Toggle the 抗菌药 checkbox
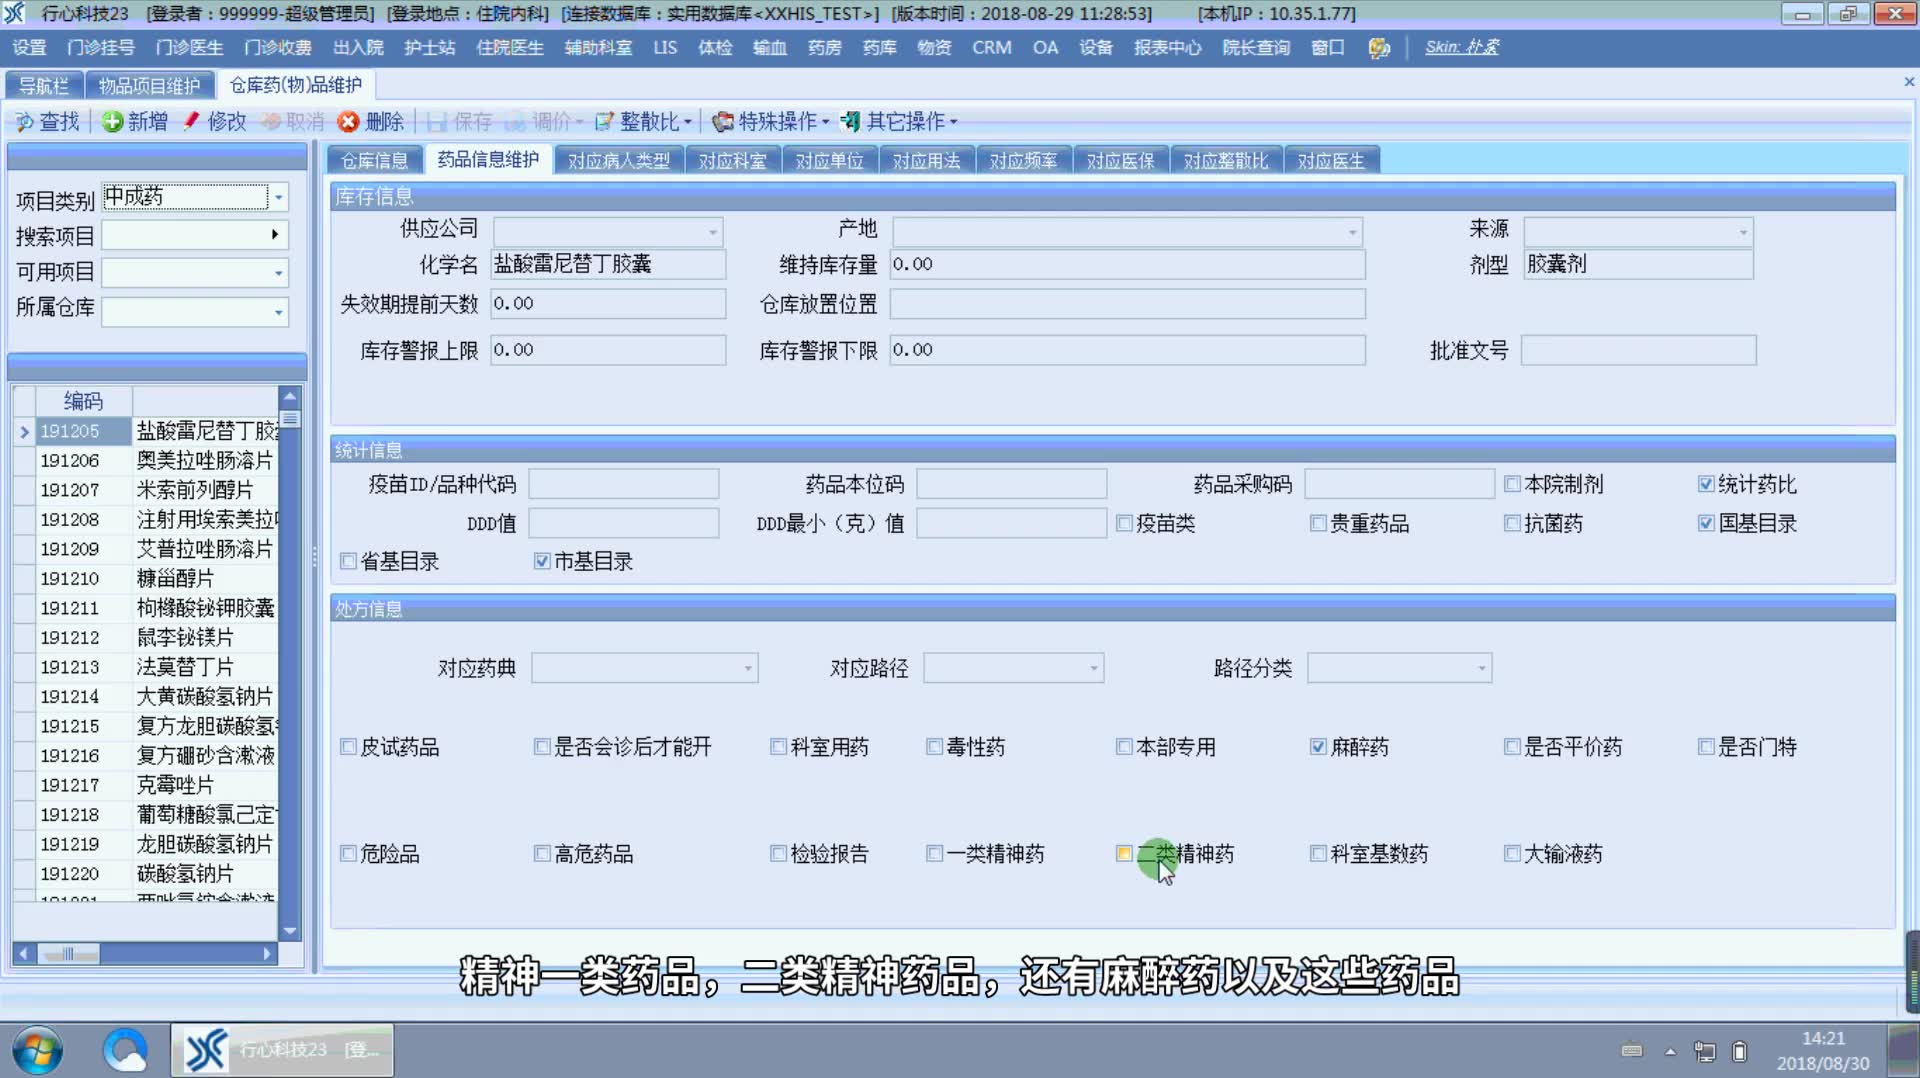1920x1078 pixels. click(x=1512, y=523)
